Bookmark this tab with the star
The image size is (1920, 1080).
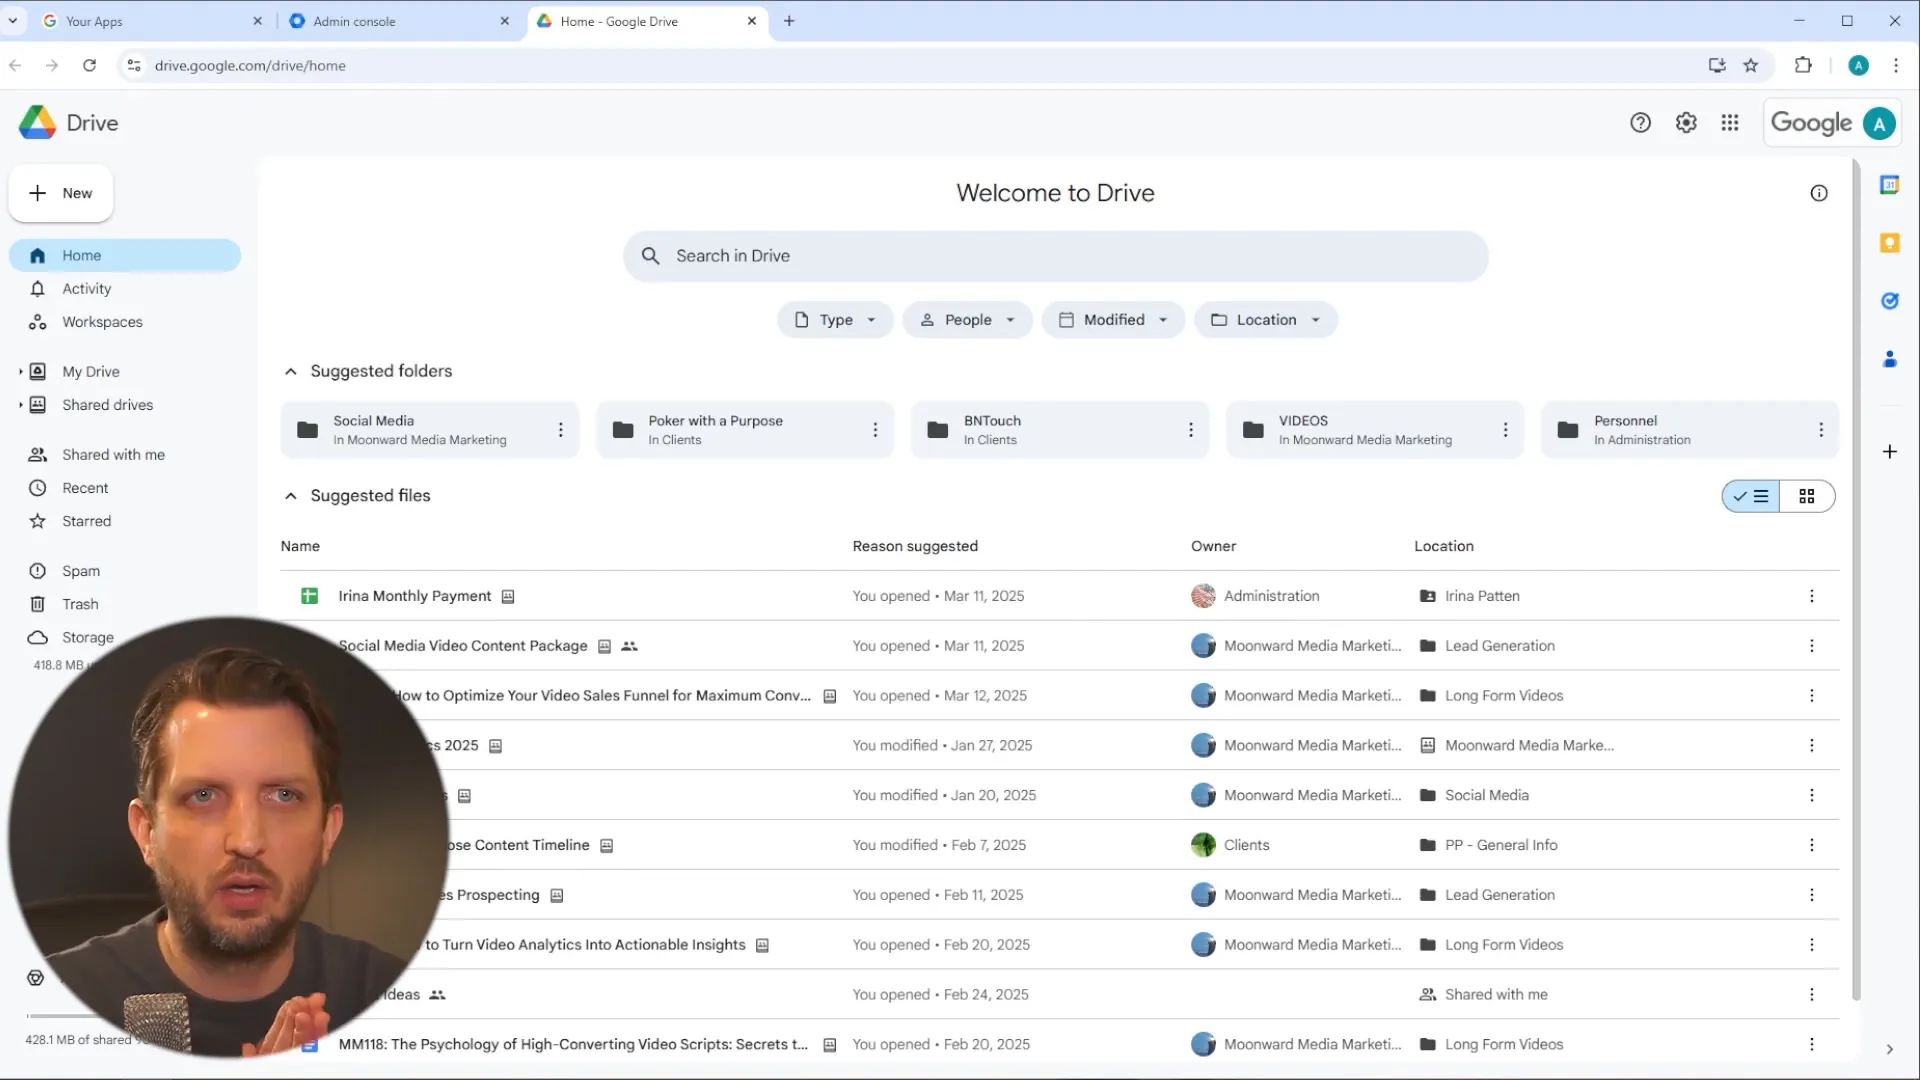pyautogui.click(x=1750, y=66)
